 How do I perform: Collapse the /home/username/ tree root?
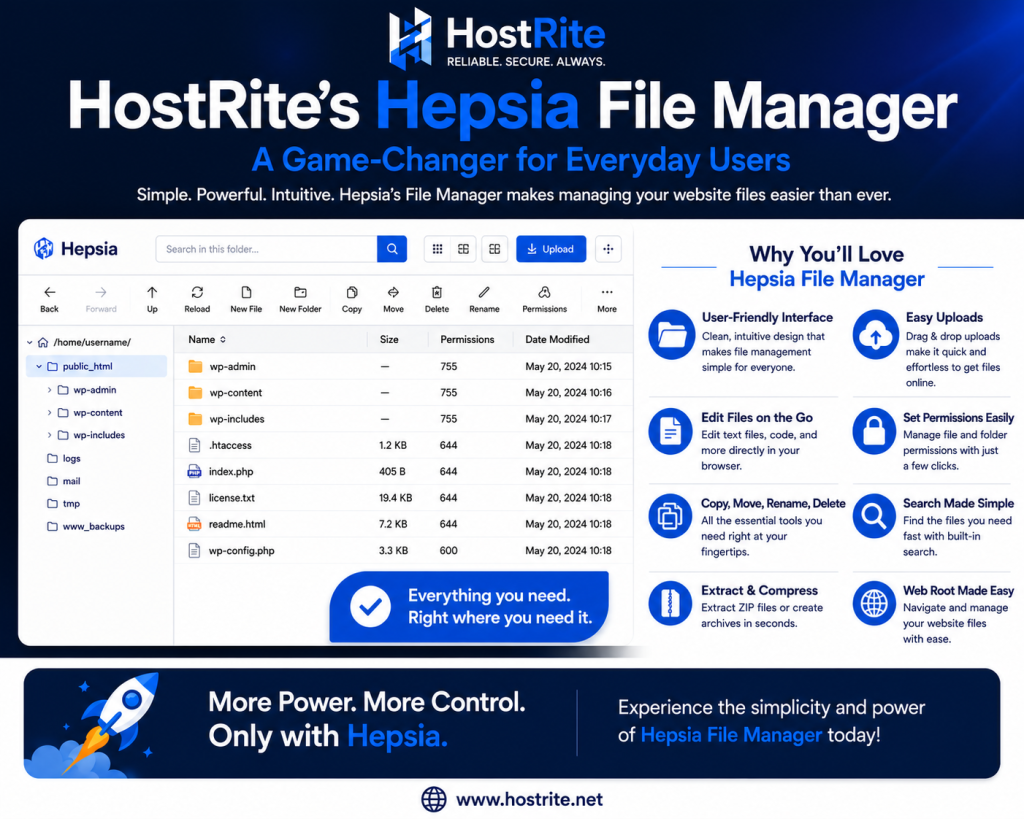pos(29,342)
